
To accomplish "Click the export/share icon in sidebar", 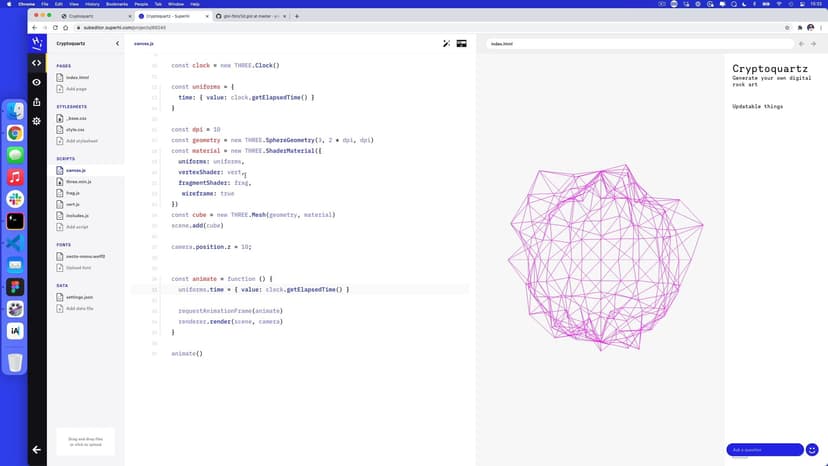I will (x=37, y=101).
